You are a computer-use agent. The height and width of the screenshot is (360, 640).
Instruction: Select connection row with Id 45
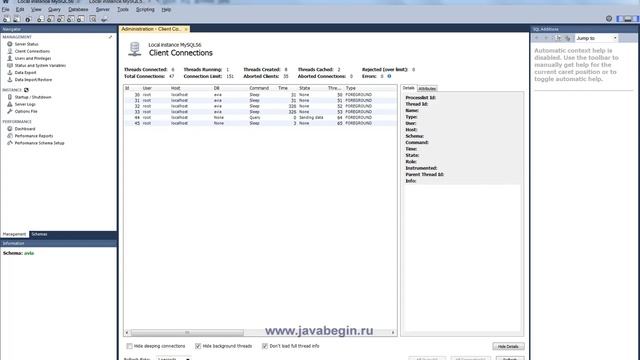point(260,123)
